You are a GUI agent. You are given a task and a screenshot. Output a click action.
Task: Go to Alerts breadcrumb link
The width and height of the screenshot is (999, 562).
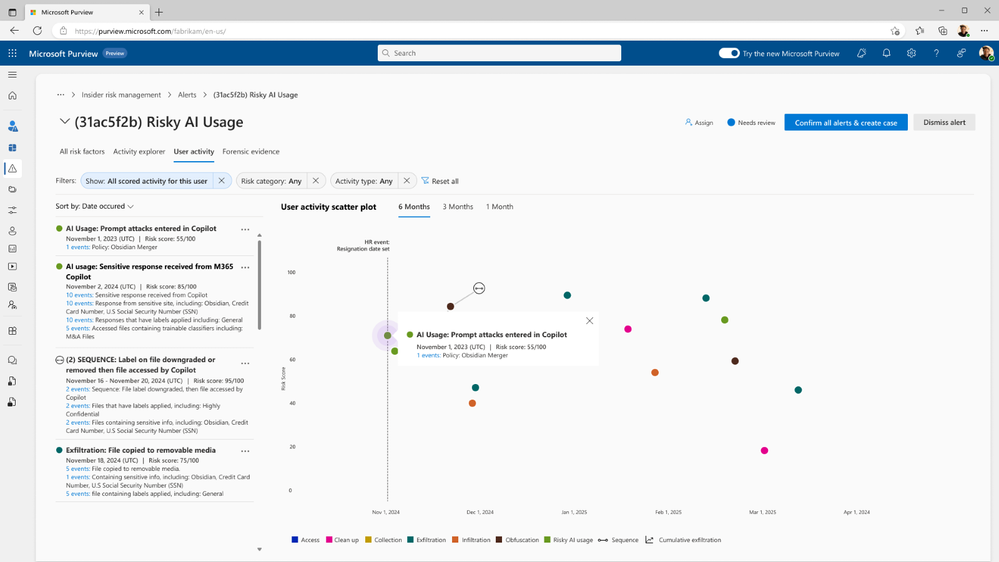coord(187,95)
